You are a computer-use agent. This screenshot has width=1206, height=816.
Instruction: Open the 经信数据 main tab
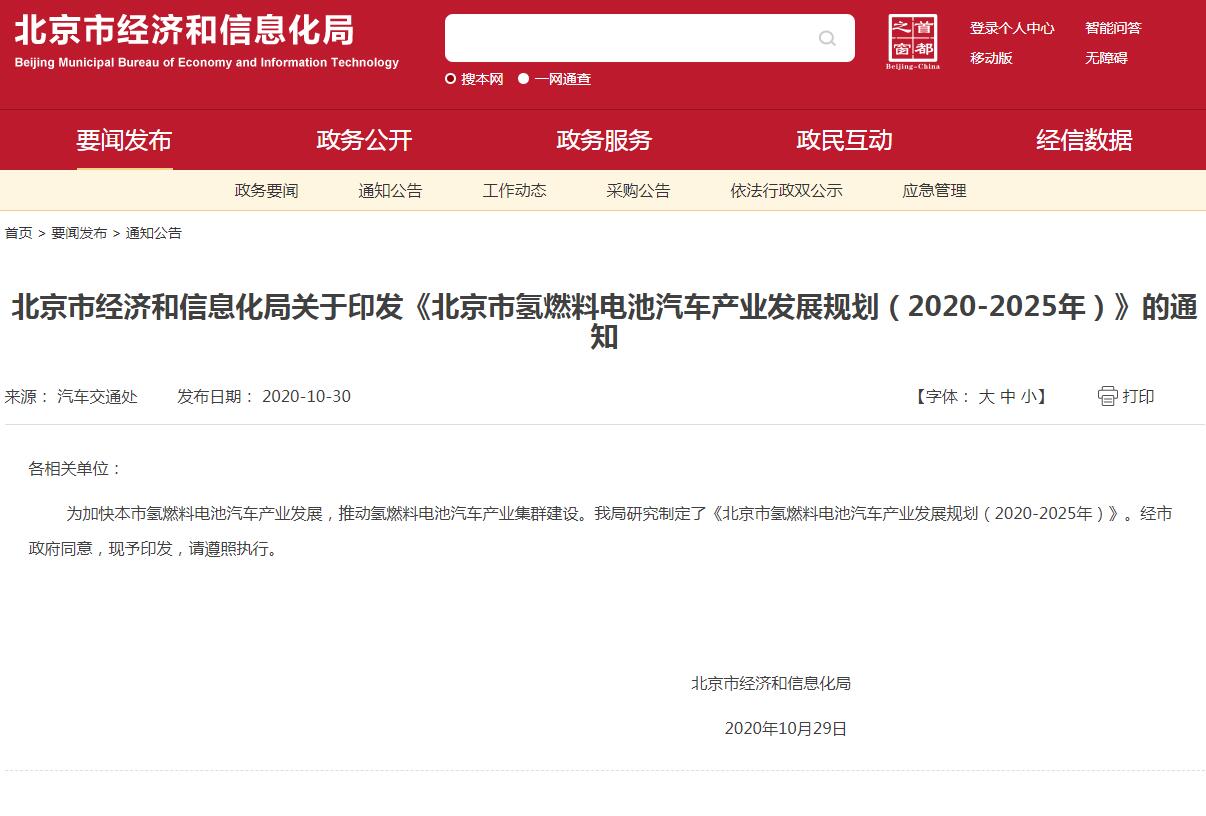(1084, 140)
